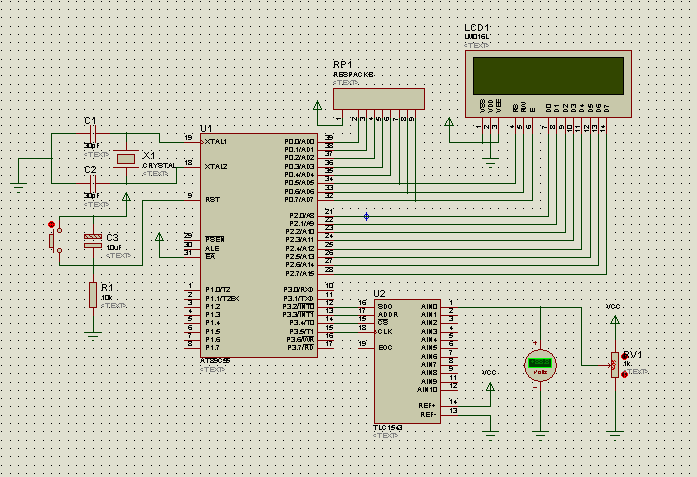Click the DC voltmeter instrument
Image resolution: width=697 pixels, height=477 pixels.
pos(541,364)
